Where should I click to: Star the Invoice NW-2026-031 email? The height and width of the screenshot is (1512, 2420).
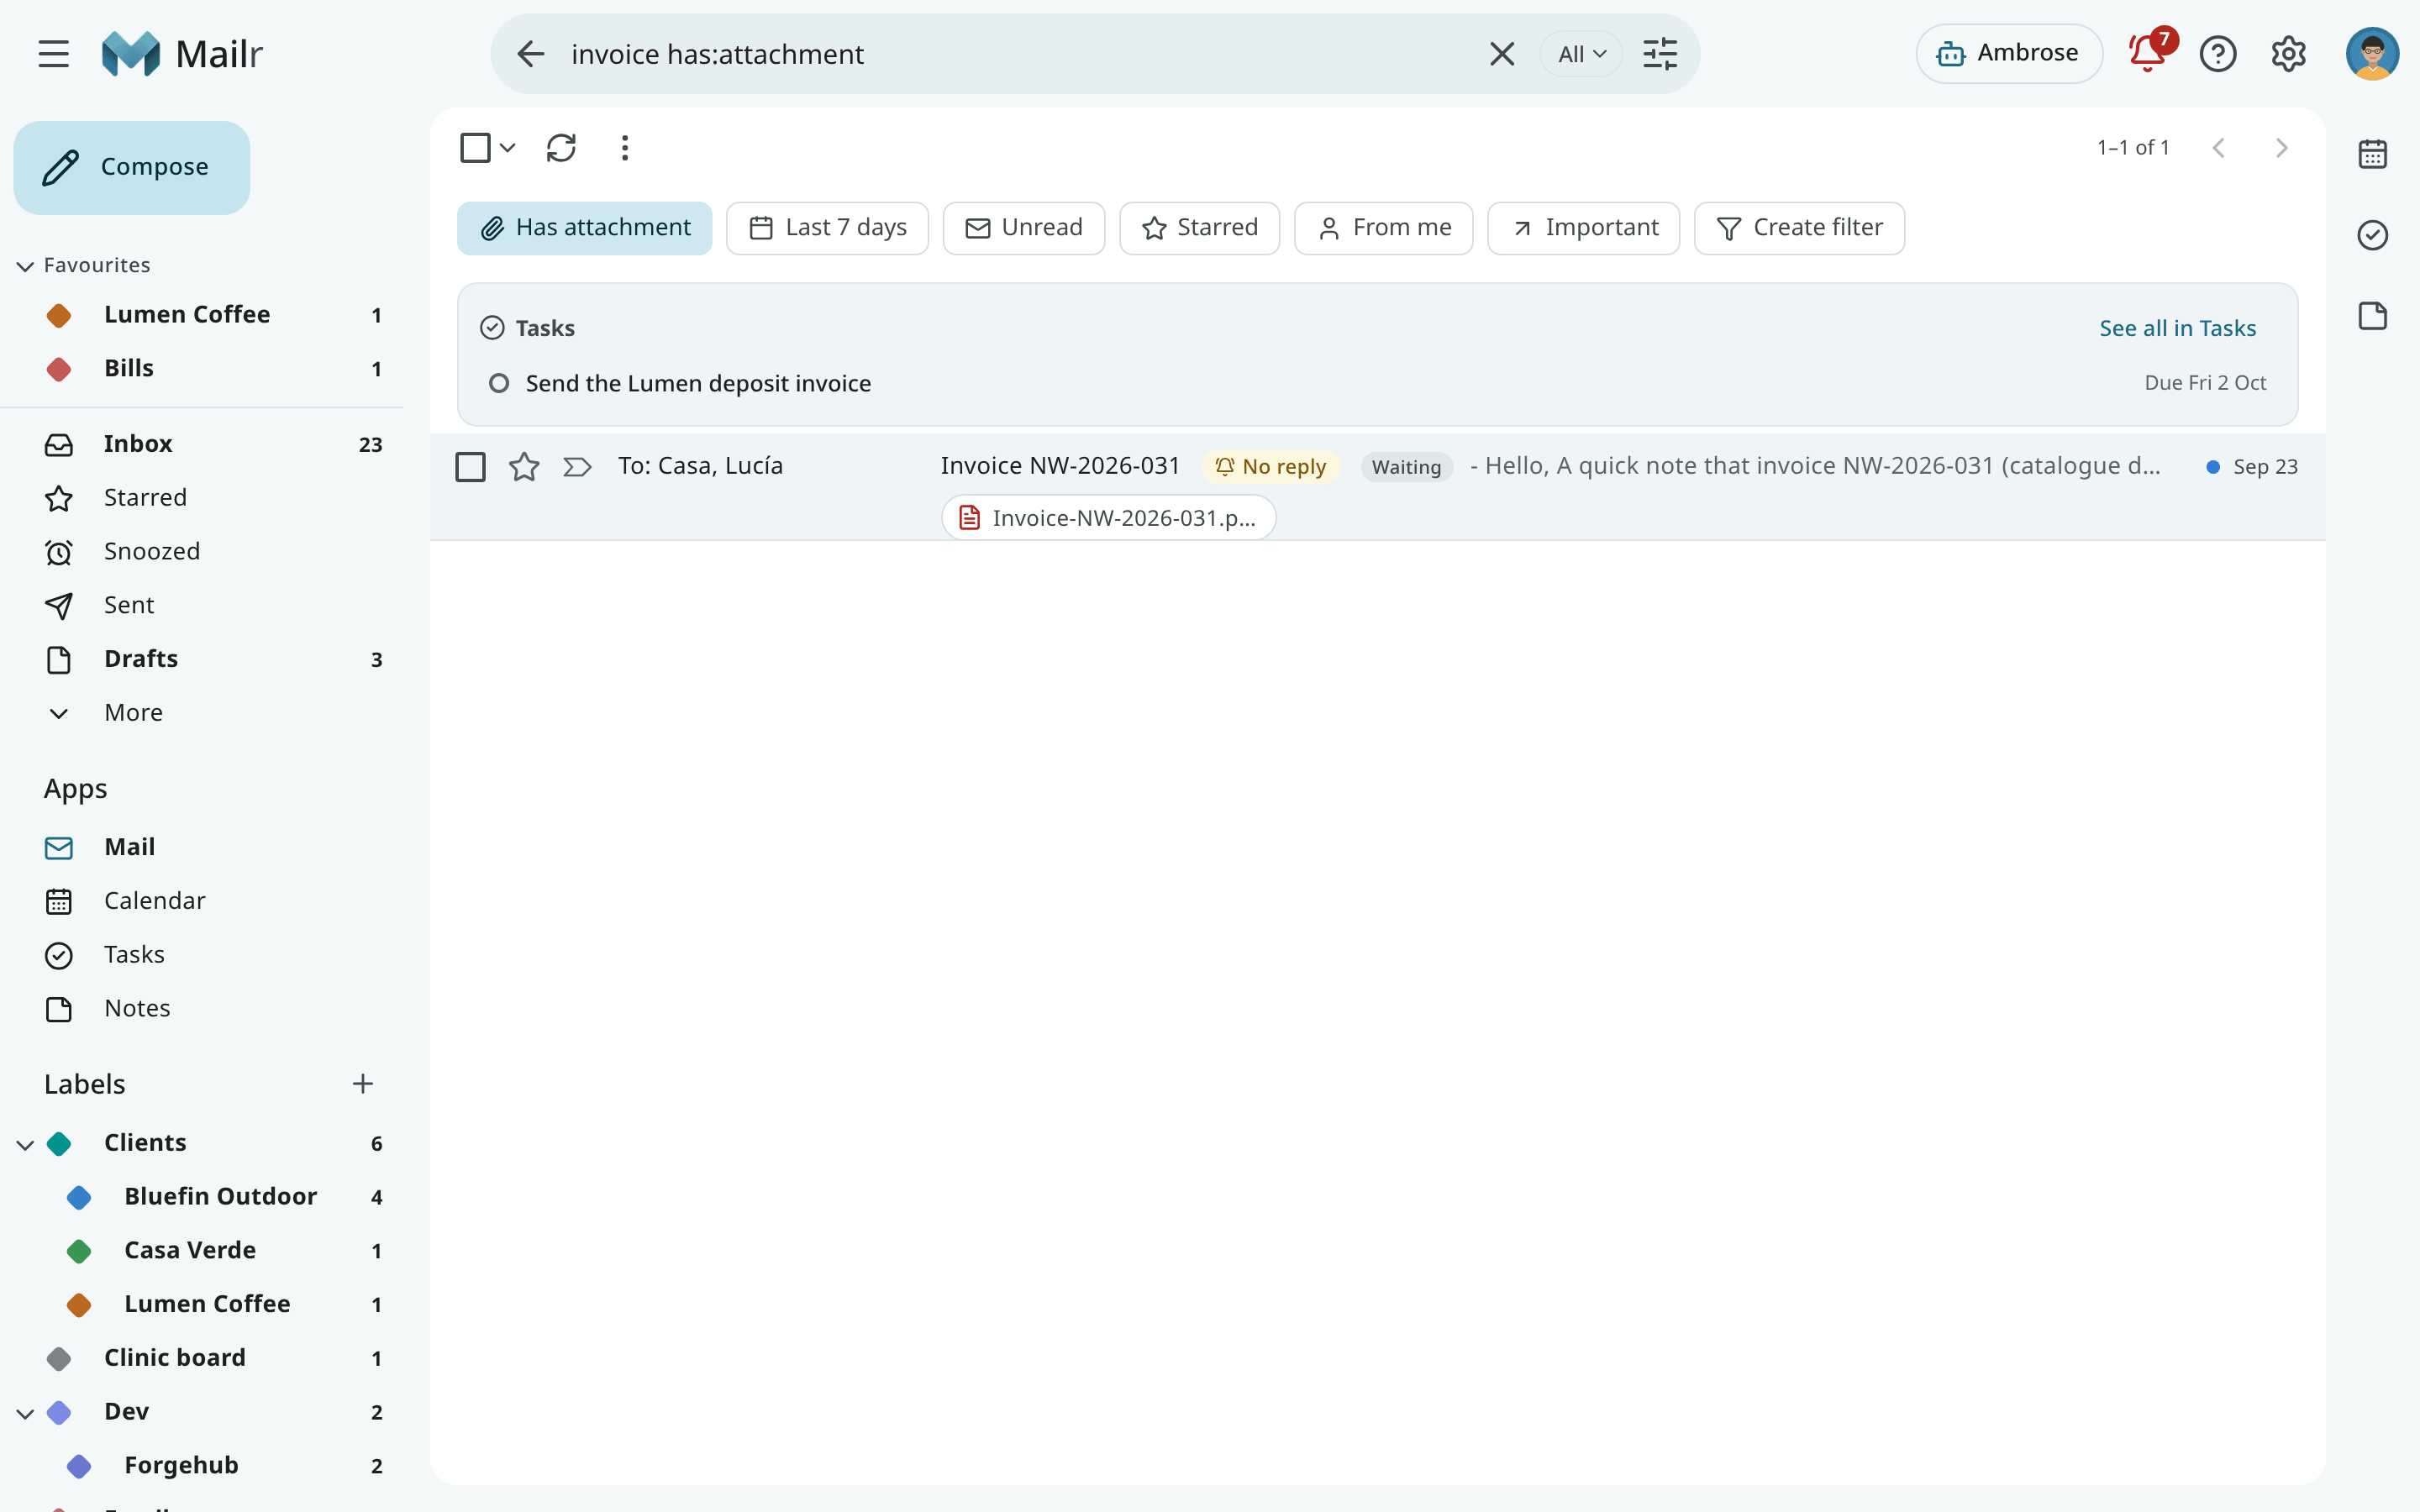(x=524, y=467)
